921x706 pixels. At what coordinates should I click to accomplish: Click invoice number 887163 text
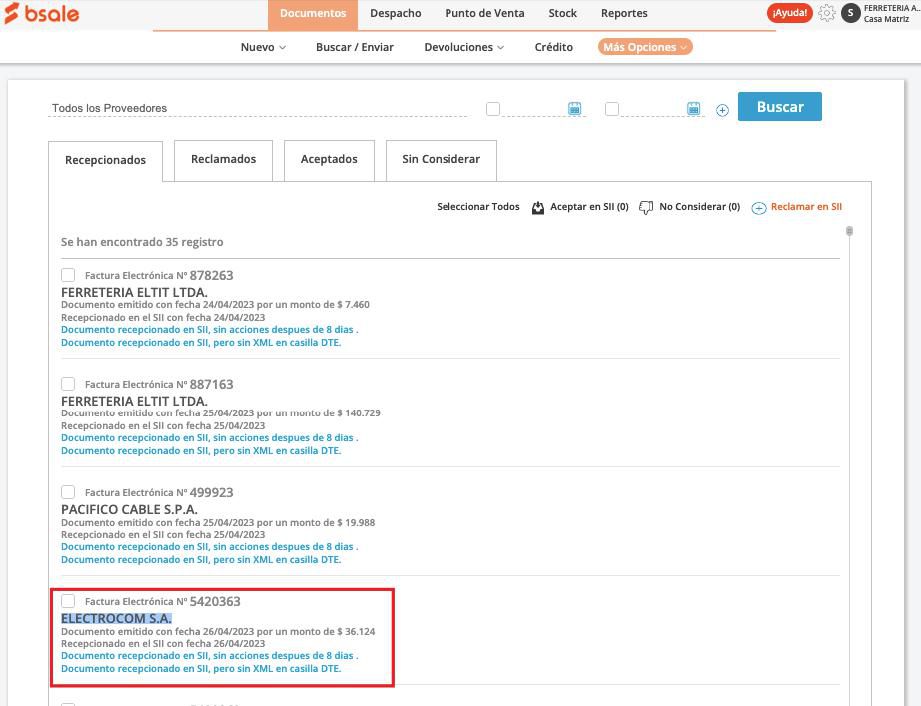tap(211, 384)
